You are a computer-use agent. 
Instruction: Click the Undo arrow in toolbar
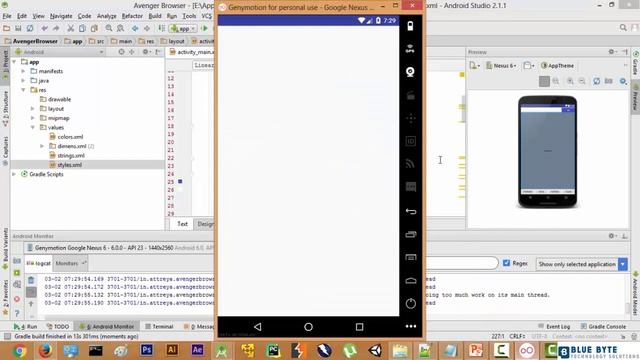point(44,28)
